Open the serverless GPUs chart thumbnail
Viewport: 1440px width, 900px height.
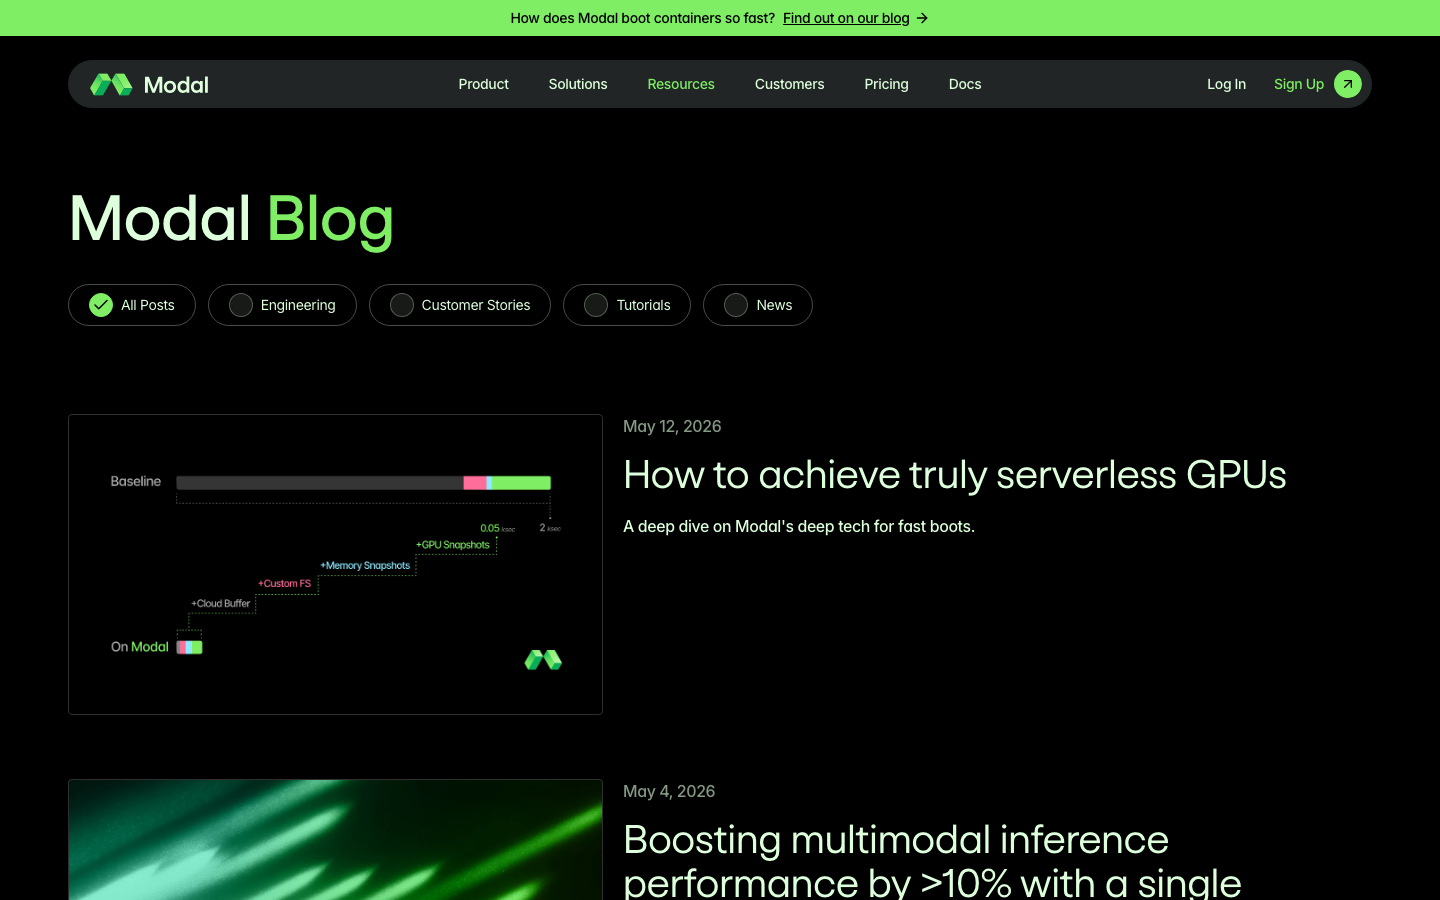335,564
